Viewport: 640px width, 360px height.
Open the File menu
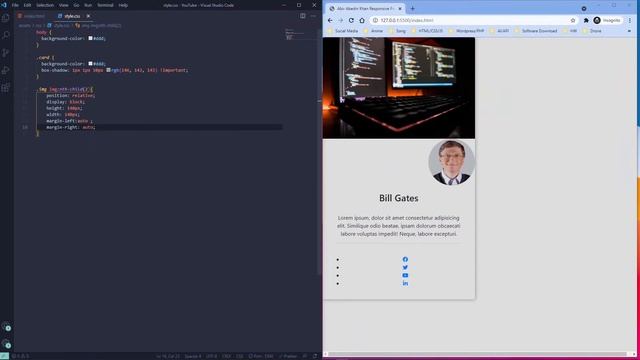(x=15, y=5)
